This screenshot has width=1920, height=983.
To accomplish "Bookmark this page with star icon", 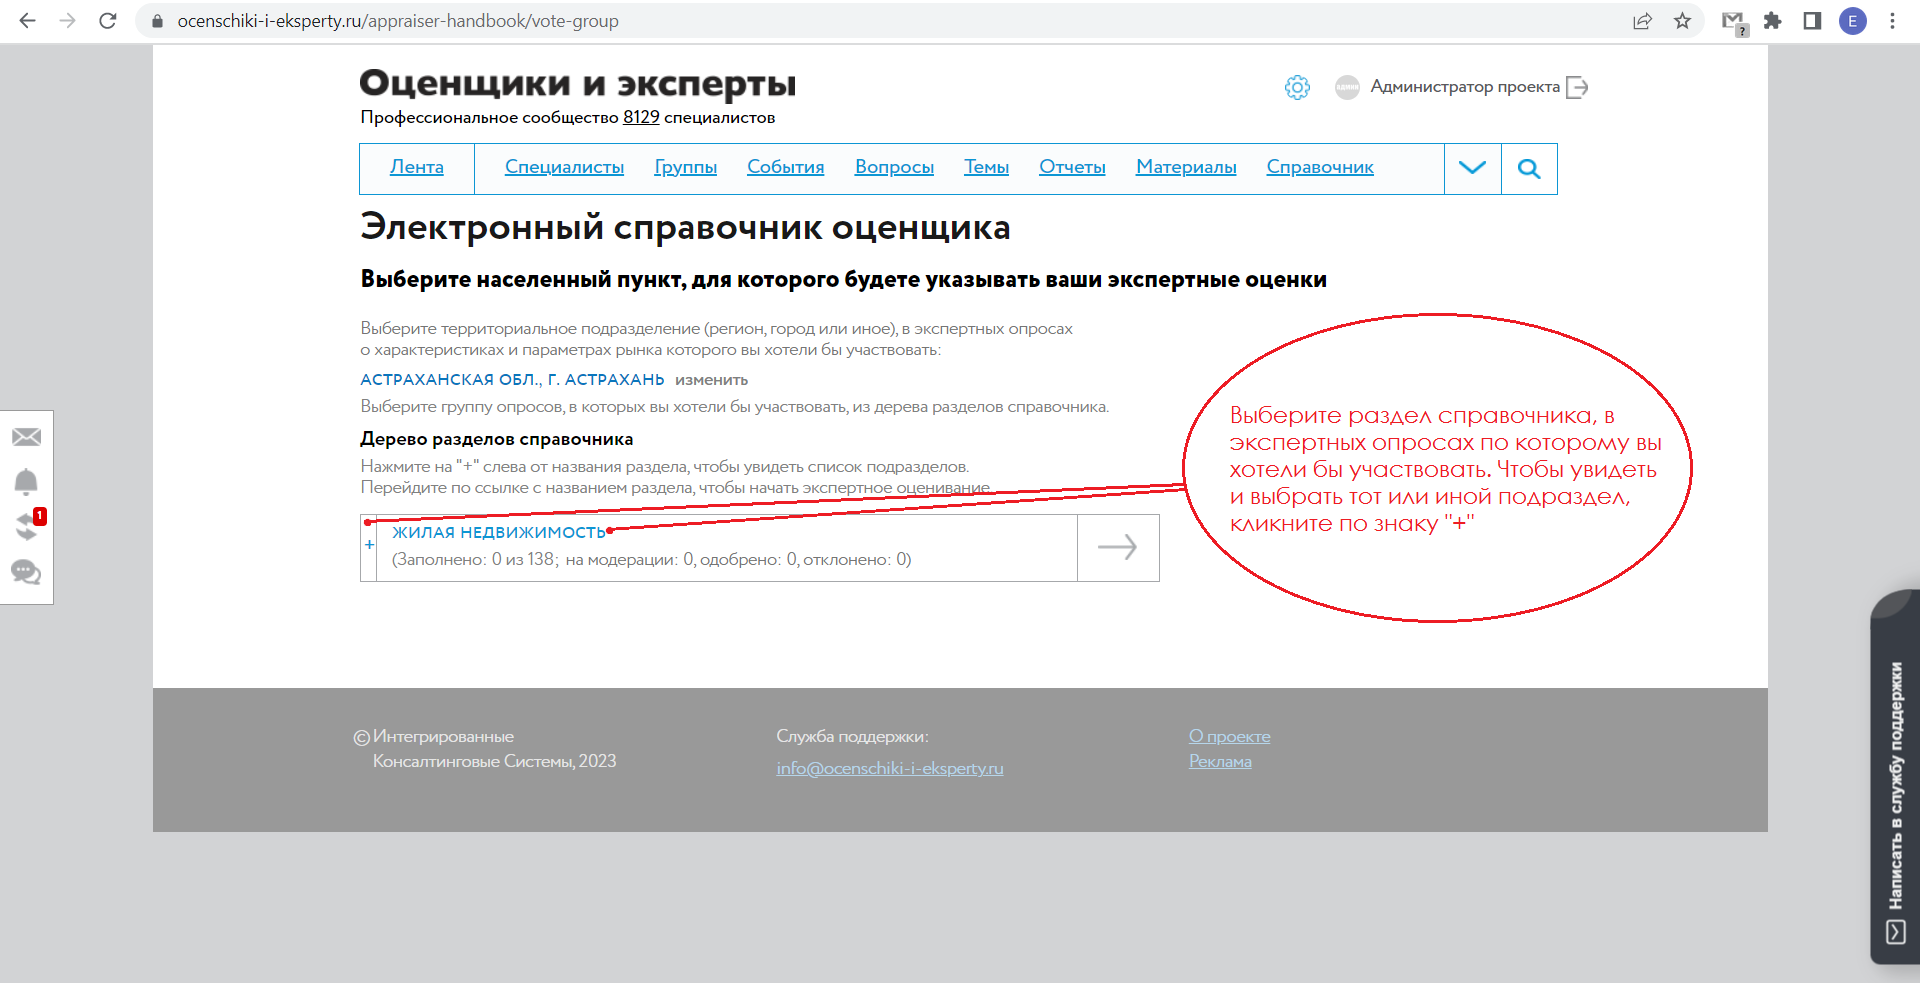I will 1683,21.
